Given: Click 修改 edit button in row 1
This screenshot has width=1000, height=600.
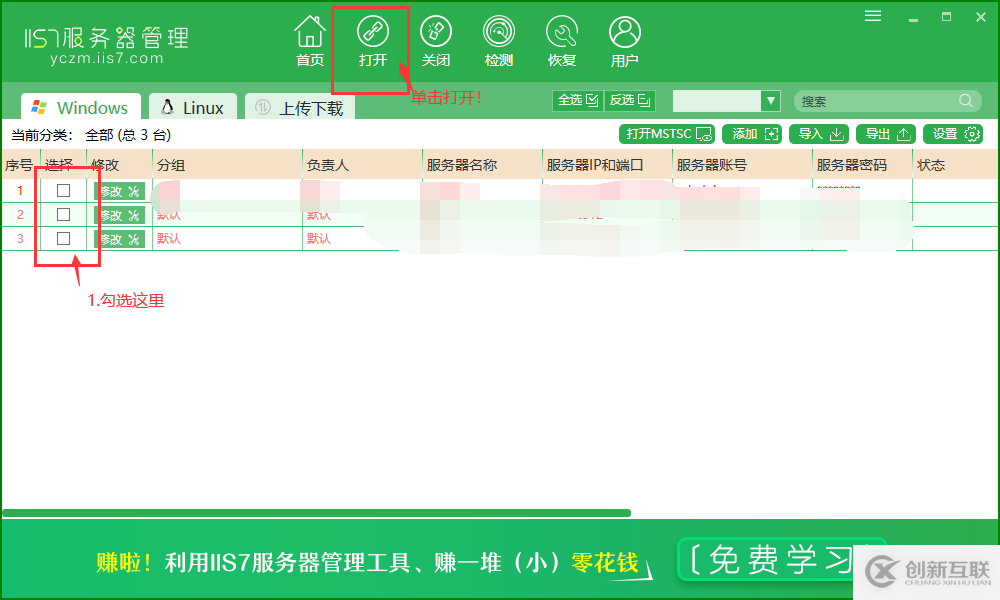Looking at the screenshot, I should [119, 191].
